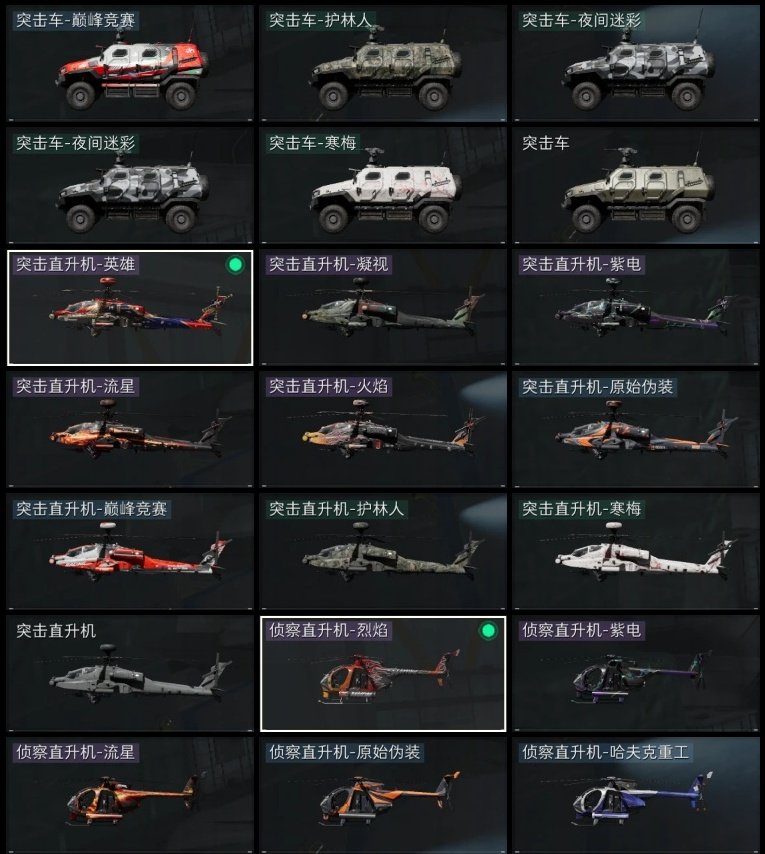Select the 突击车-巅峰竞赛 red vehicle skin
765x854 pixels.
click(x=130, y=63)
